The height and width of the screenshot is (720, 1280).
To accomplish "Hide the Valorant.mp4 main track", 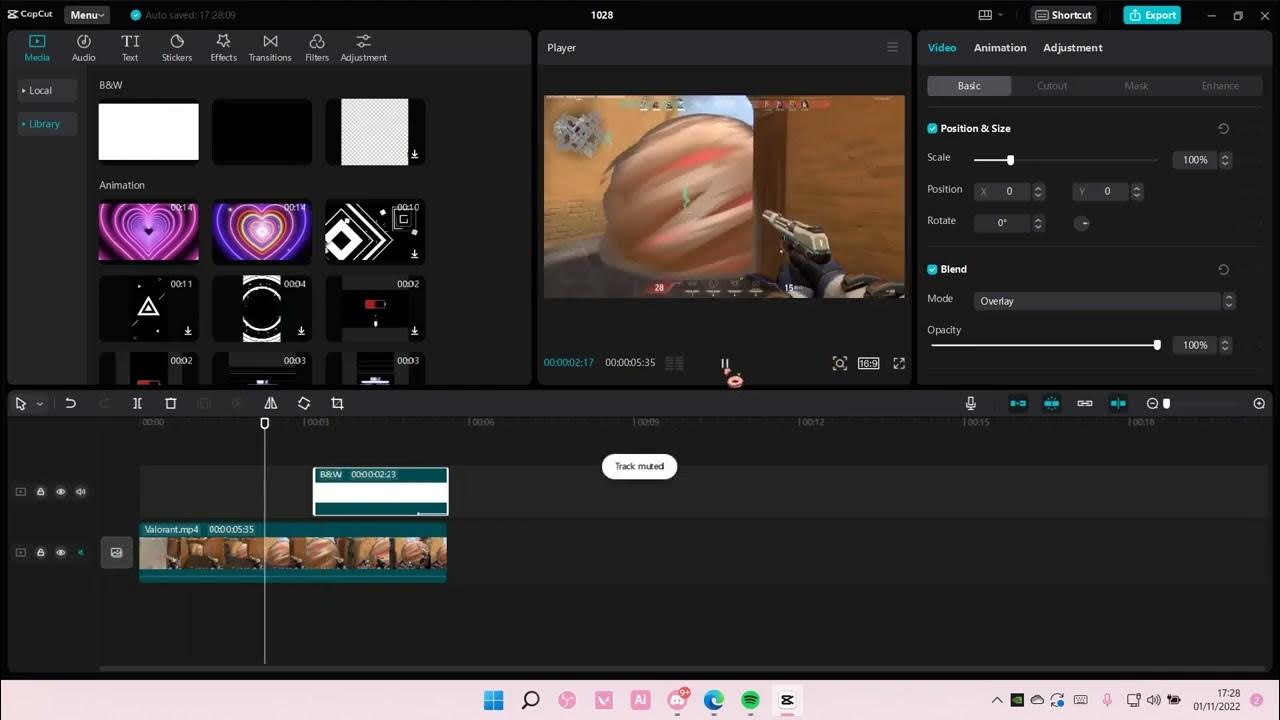I will click(x=60, y=552).
